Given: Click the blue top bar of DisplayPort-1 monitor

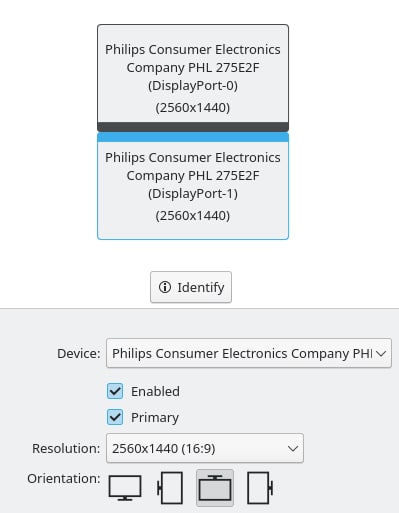Looking at the screenshot, I should tap(193, 137).
